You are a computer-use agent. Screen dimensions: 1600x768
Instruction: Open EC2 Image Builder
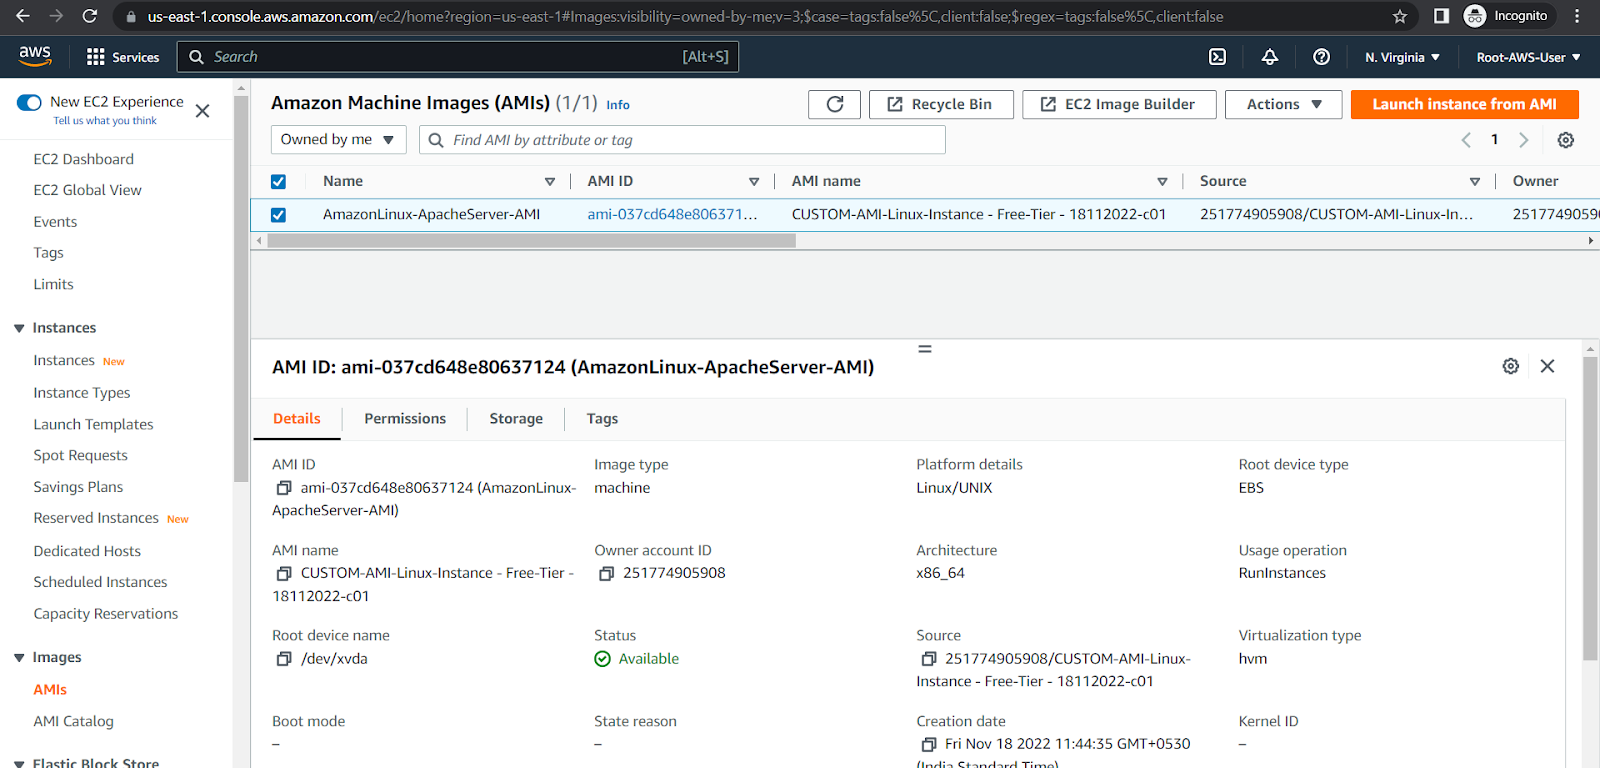pyautogui.click(x=1119, y=104)
